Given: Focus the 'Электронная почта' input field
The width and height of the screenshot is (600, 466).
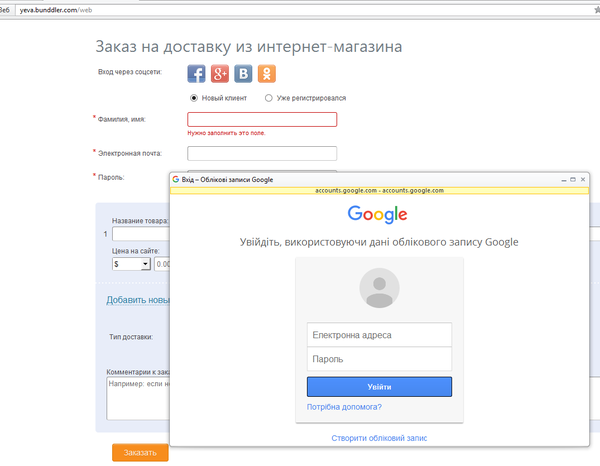Looking at the screenshot, I should [x=262, y=153].
